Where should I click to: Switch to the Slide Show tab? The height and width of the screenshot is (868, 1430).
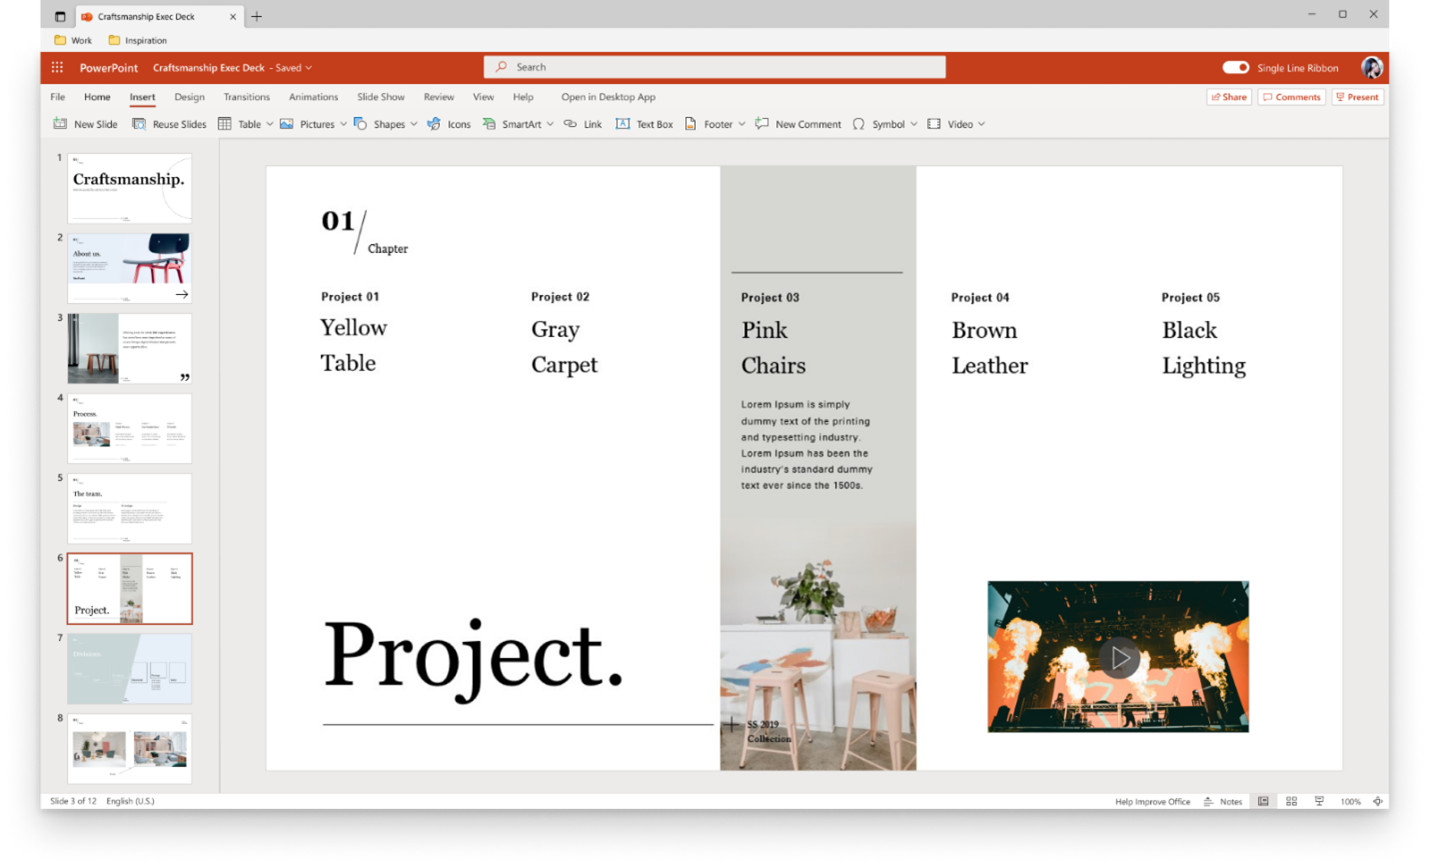pyautogui.click(x=381, y=97)
